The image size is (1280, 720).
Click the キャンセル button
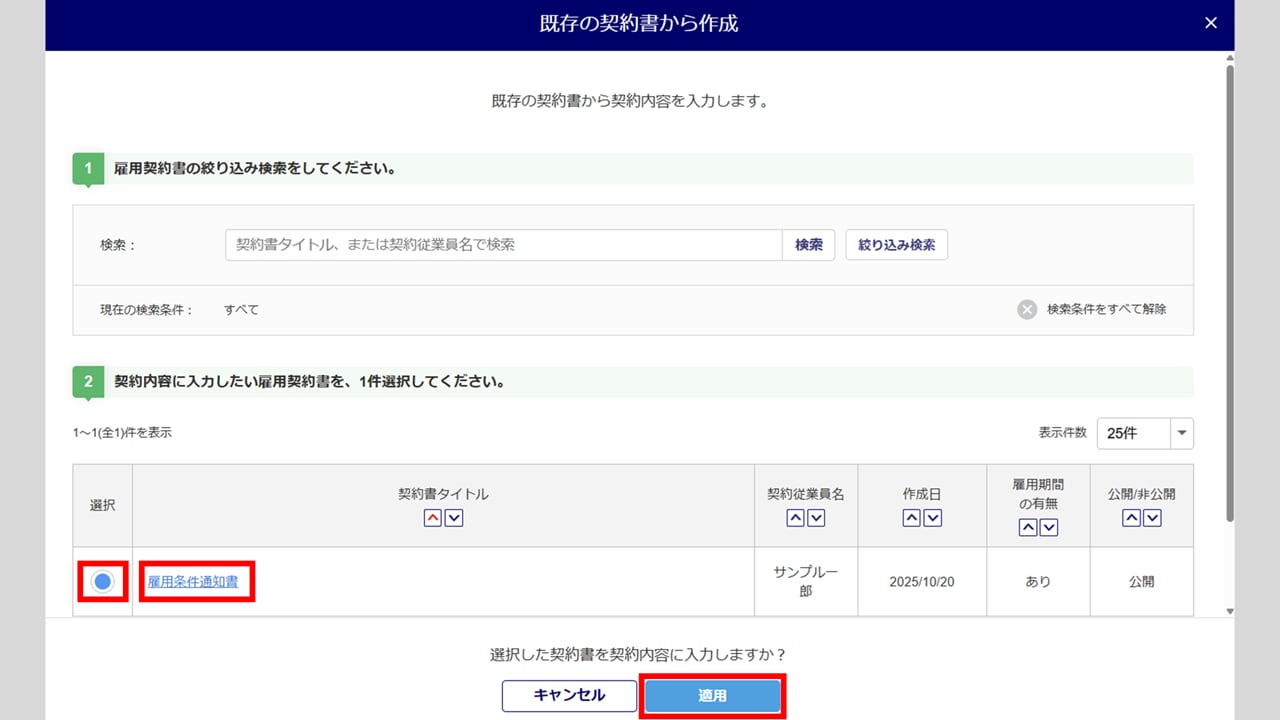tap(569, 696)
